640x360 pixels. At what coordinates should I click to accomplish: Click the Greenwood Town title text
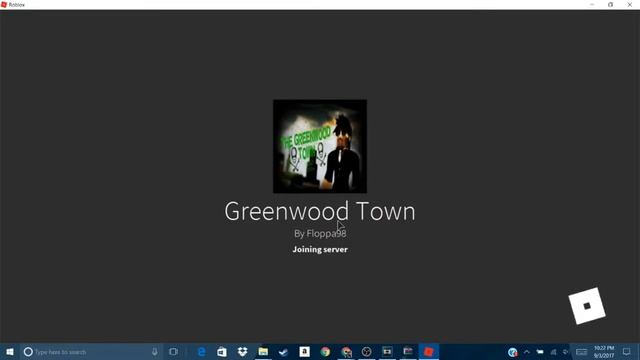(x=320, y=211)
